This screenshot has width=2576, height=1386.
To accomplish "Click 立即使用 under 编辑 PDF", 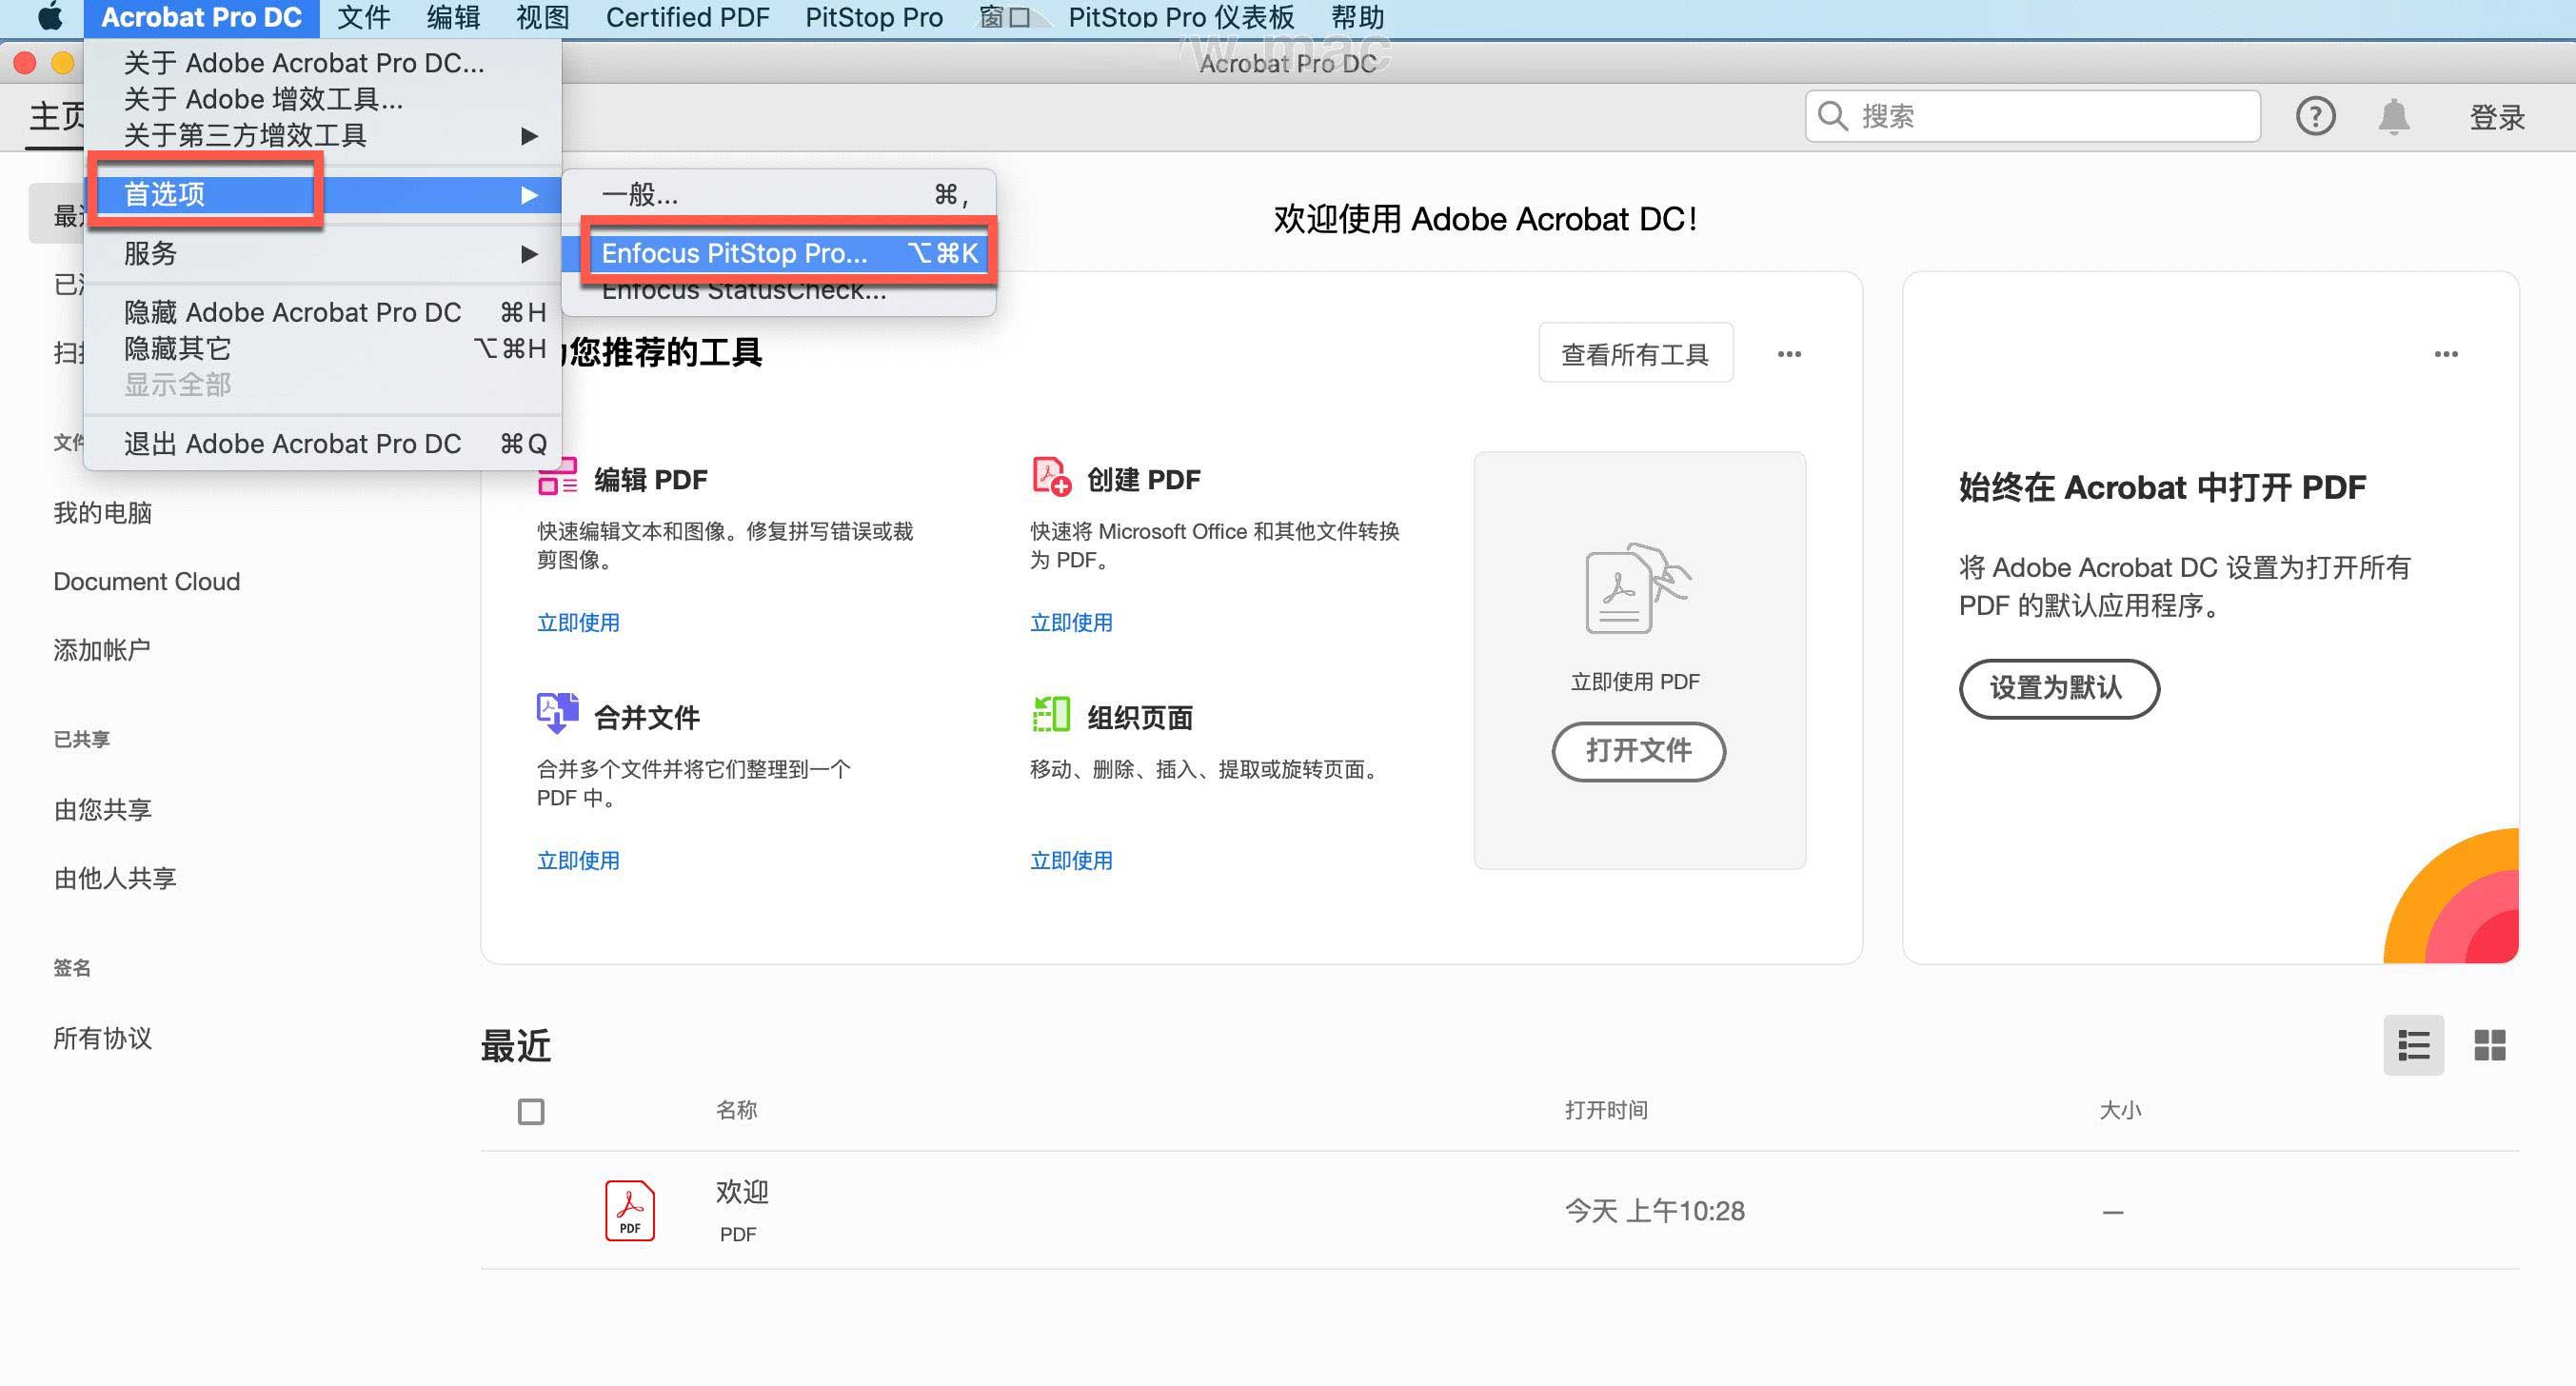I will (x=578, y=622).
